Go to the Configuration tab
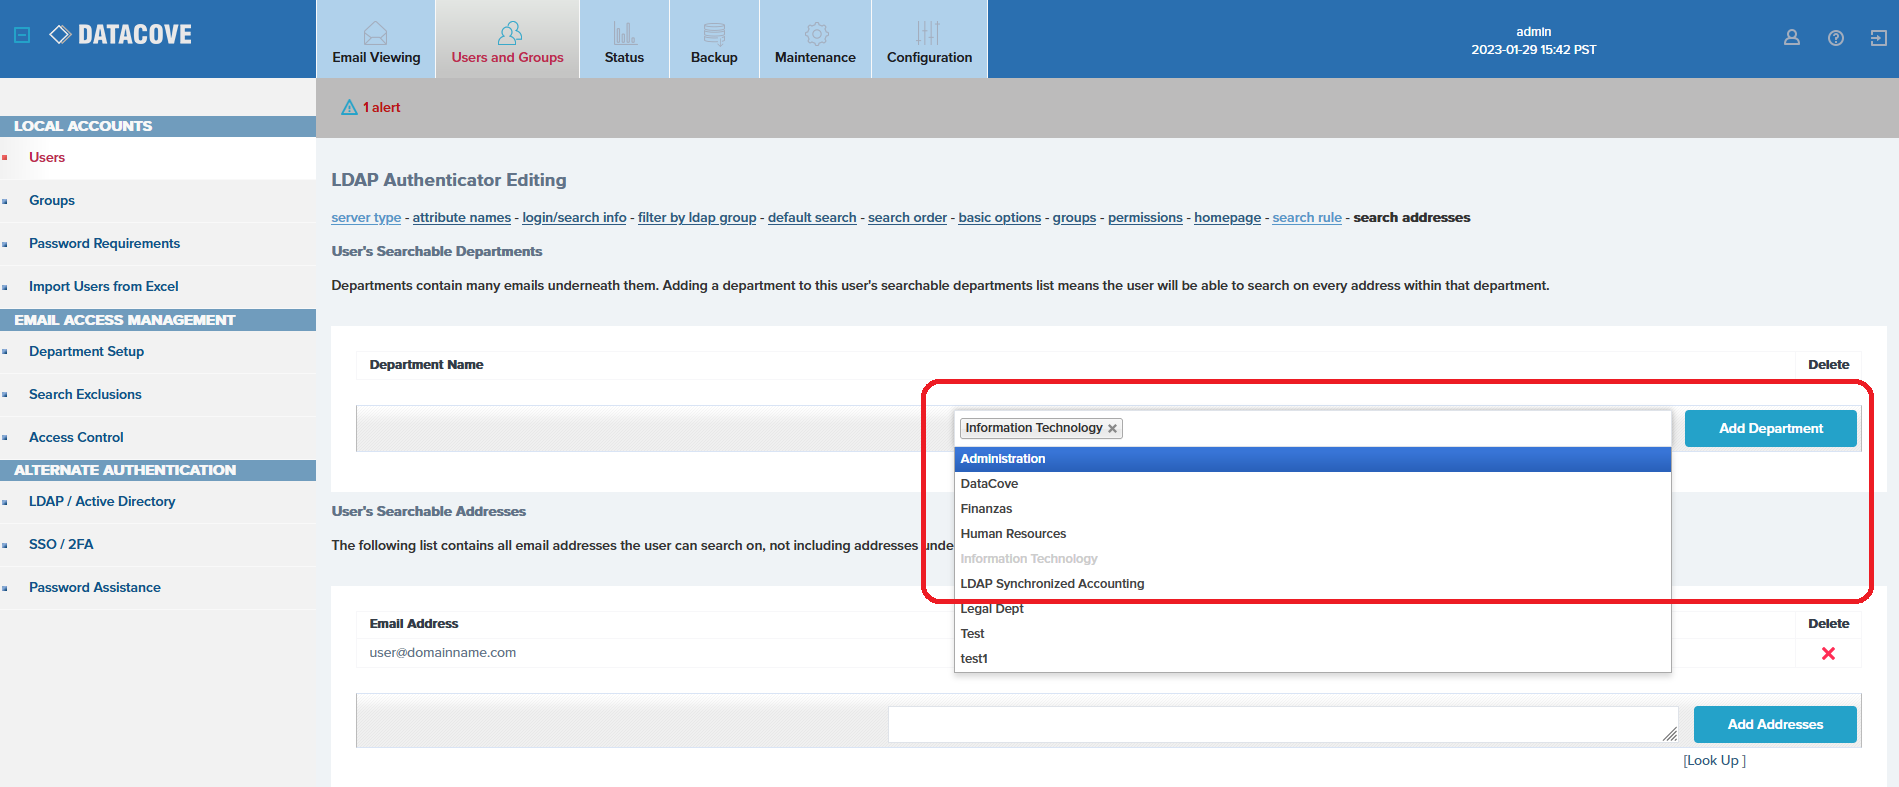1899x787 pixels. pos(929,40)
